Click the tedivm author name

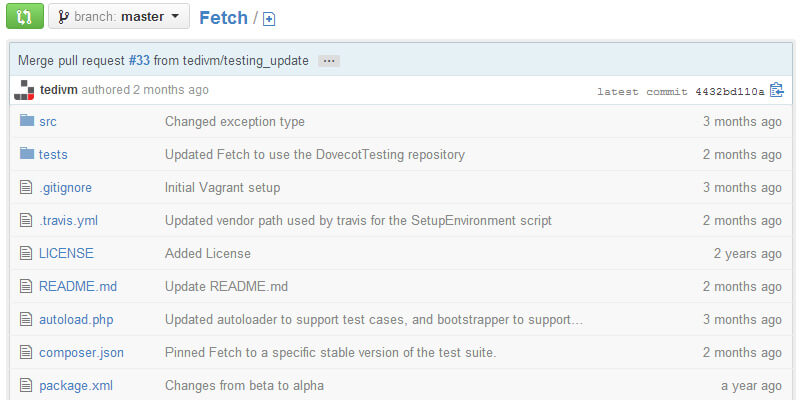pos(59,90)
